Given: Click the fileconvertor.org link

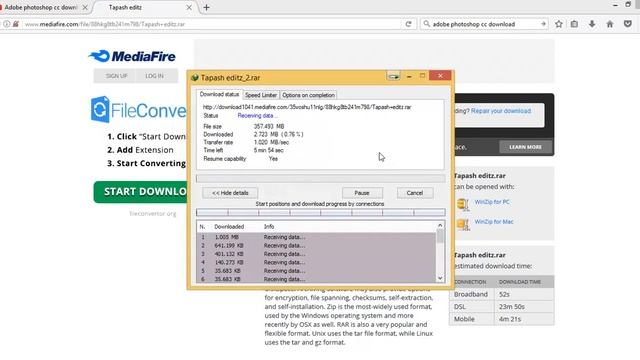Looking at the screenshot, I should (x=153, y=213).
